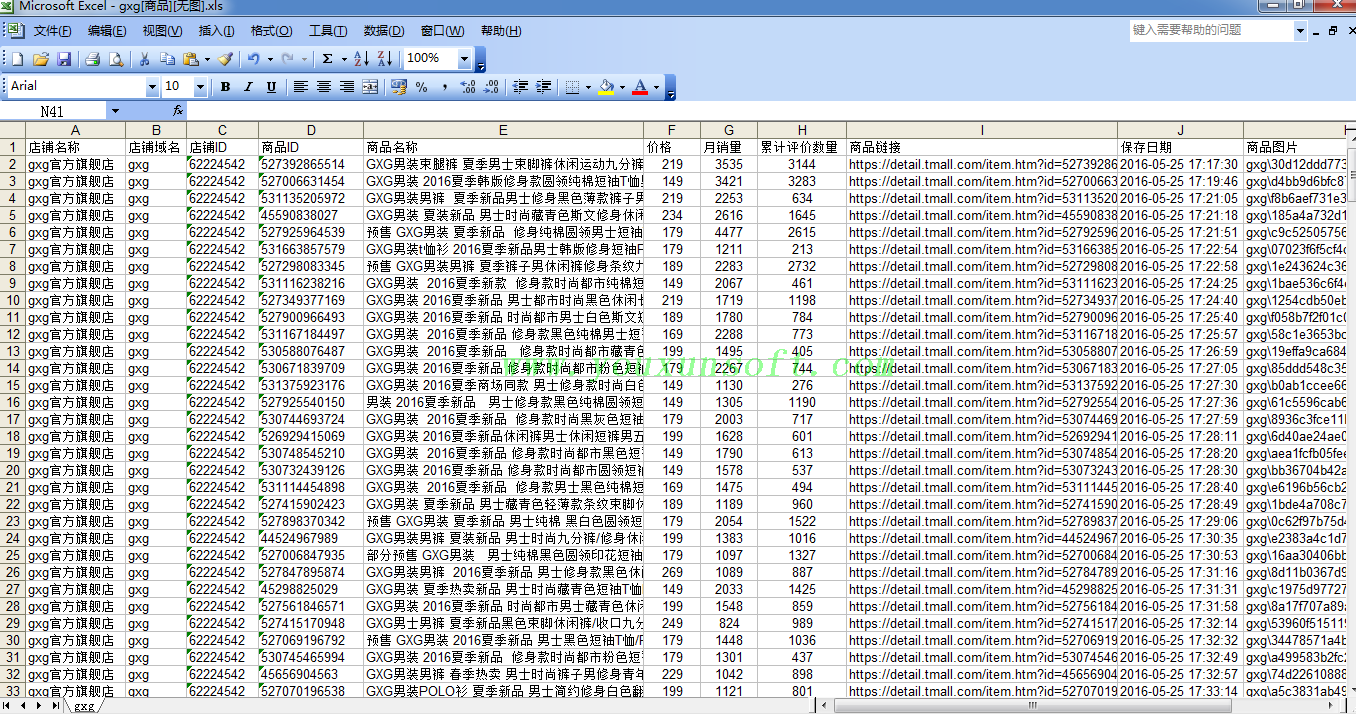
Task: Undo the last action
Action: point(254,59)
